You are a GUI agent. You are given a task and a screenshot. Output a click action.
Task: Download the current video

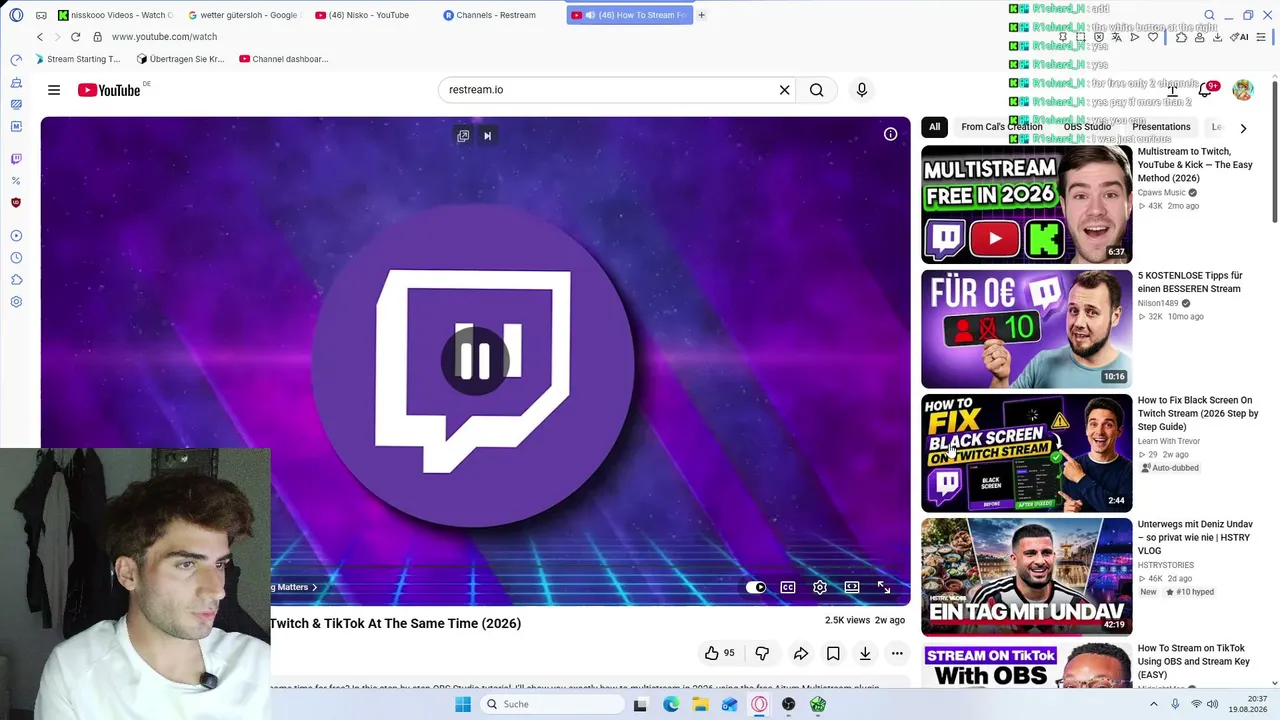(x=865, y=653)
